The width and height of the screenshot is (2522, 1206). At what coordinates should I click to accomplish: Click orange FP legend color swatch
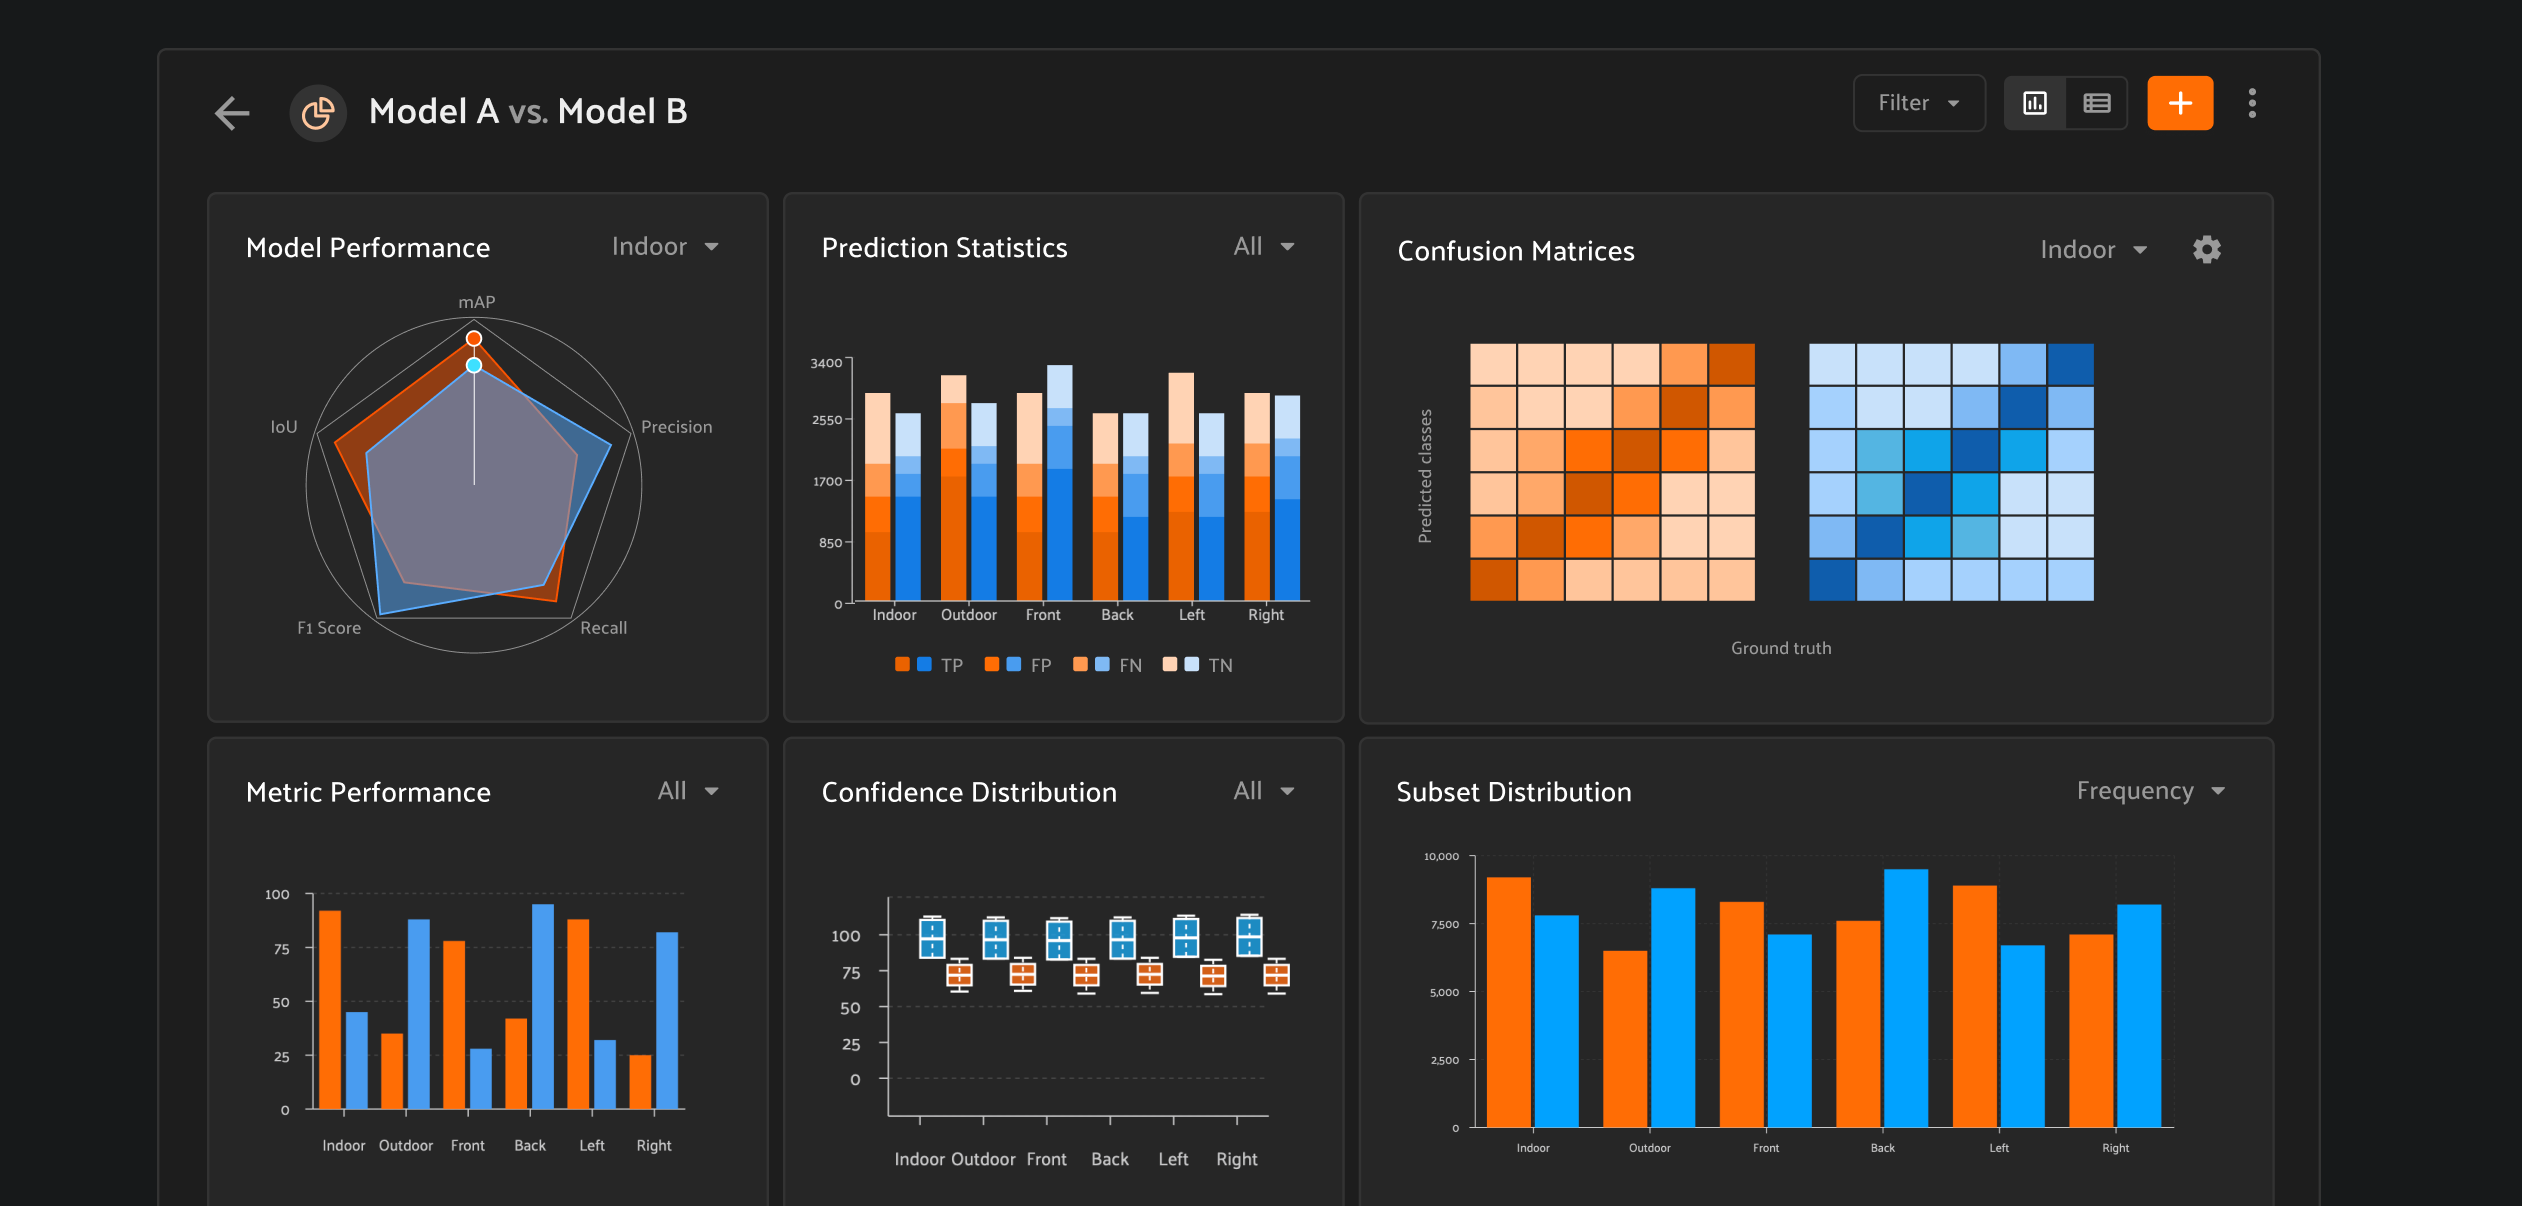[991, 664]
